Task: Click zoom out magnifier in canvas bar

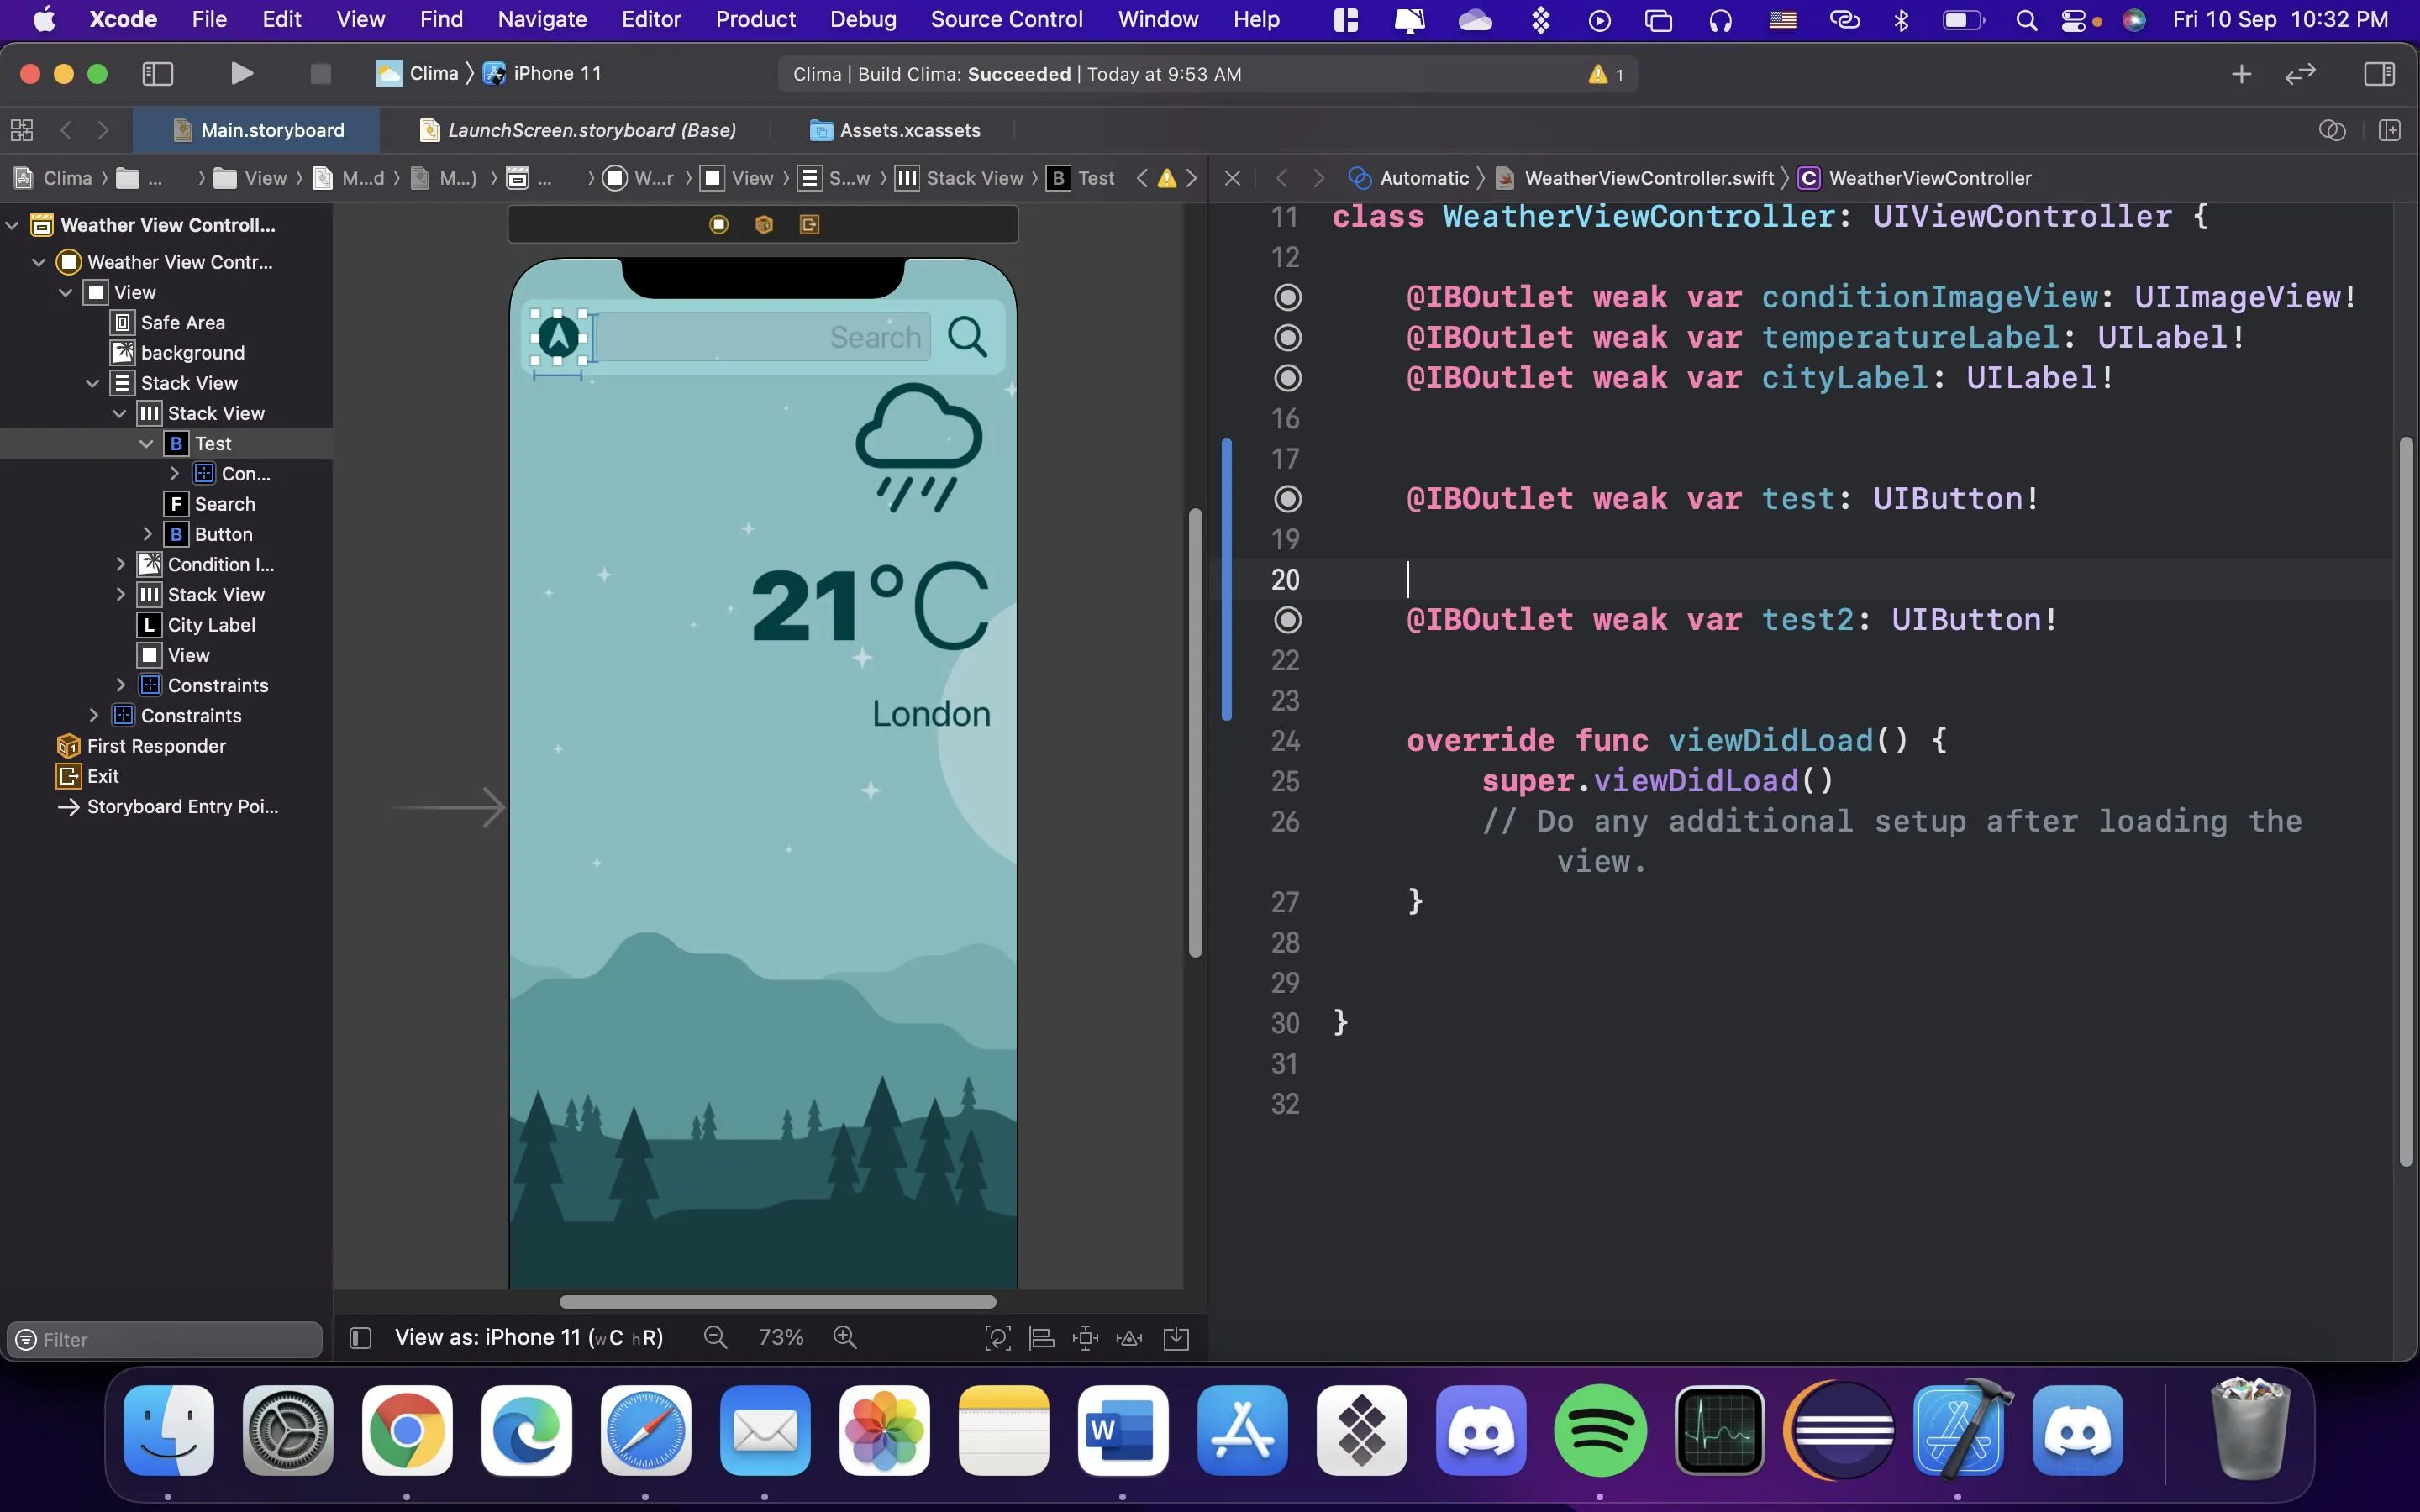Action: click(x=715, y=1337)
